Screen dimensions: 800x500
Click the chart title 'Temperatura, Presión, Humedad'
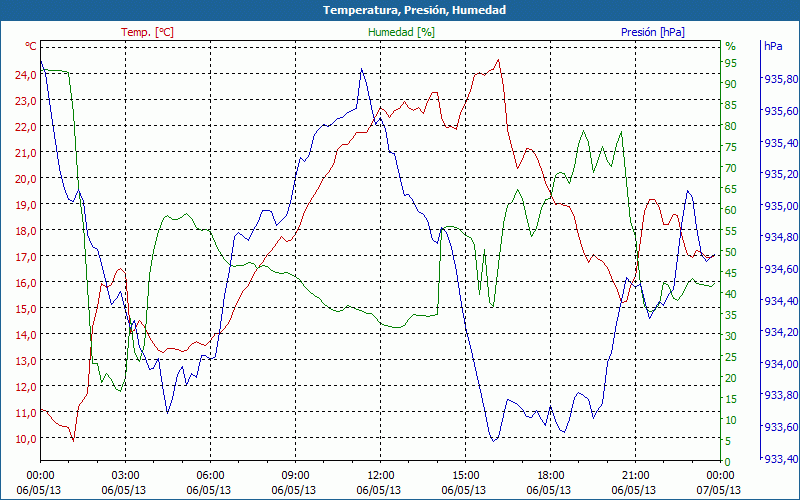click(414, 10)
